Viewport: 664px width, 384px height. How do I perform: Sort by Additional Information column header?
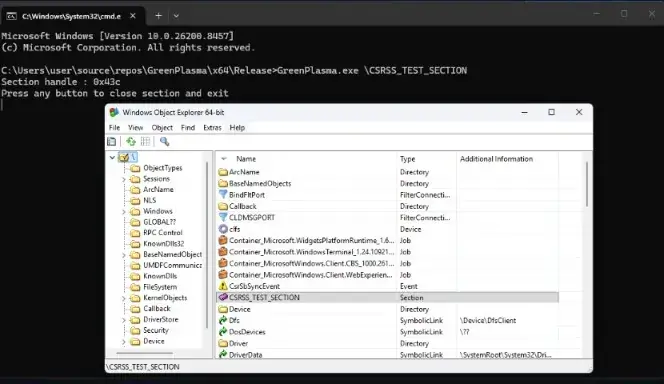pos(507,159)
